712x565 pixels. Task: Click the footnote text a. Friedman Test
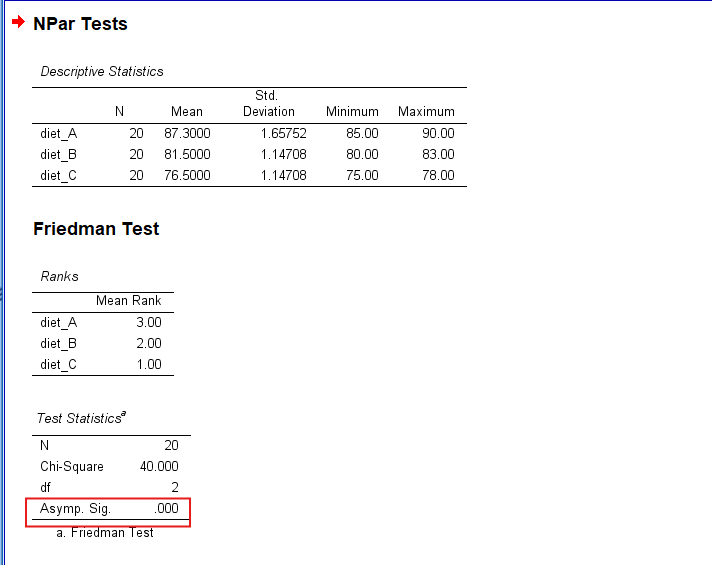(x=105, y=533)
